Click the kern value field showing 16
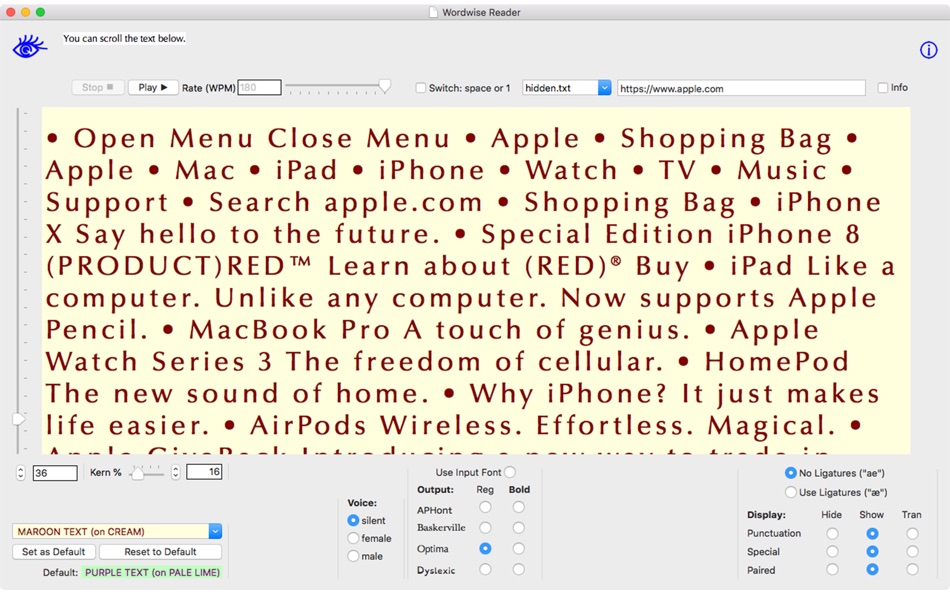This screenshot has height=594, width=950. [204, 472]
